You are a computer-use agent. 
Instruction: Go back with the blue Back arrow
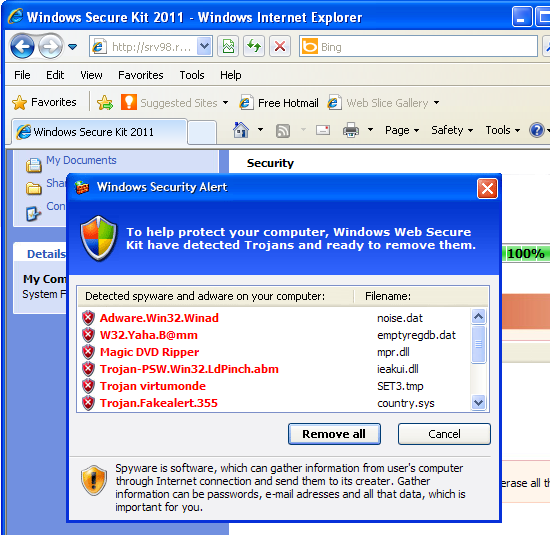[22, 46]
